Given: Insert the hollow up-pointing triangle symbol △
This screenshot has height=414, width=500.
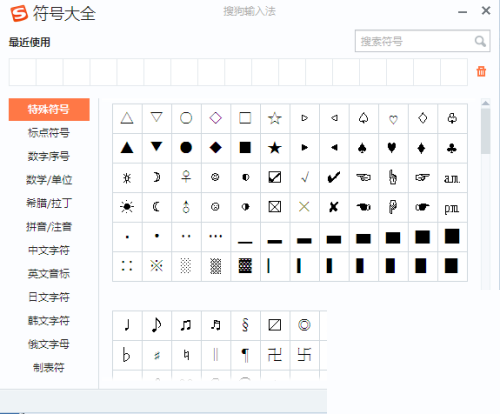Looking at the screenshot, I should 127,118.
